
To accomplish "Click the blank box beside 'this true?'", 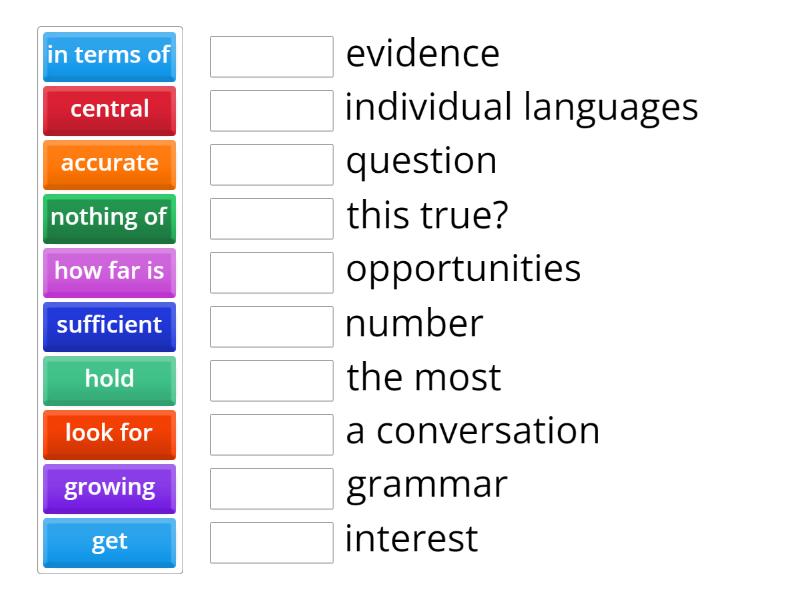I will [x=271, y=219].
